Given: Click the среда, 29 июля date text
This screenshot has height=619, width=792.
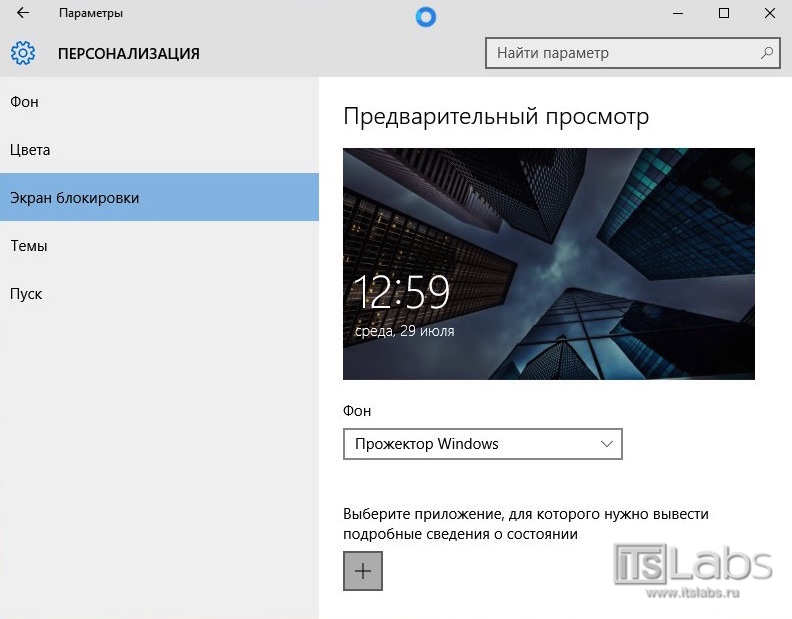Looking at the screenshot, I should tap(405, 331).
